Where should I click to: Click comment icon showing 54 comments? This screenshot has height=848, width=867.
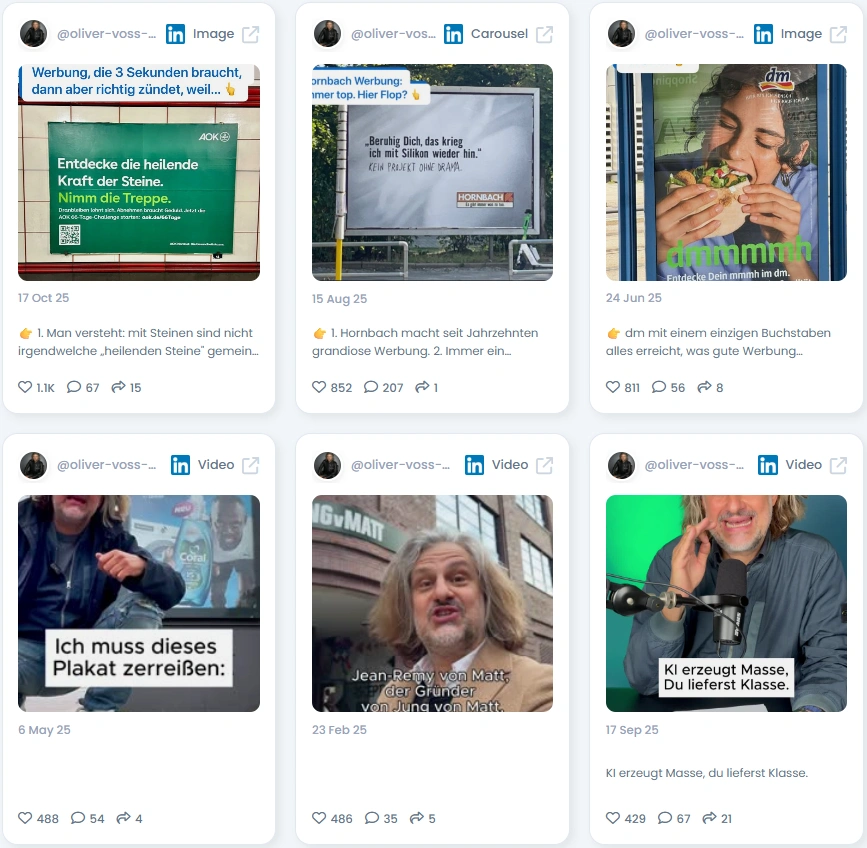(78, 818)
